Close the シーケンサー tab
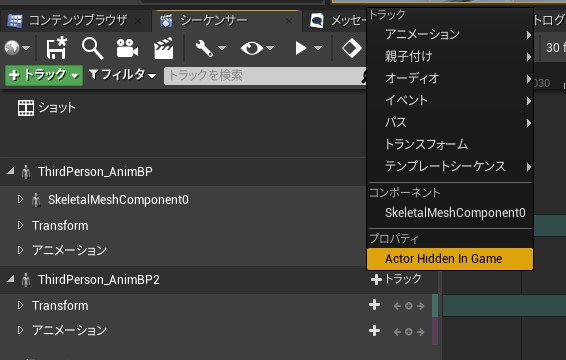 click(x=289, y=21)
